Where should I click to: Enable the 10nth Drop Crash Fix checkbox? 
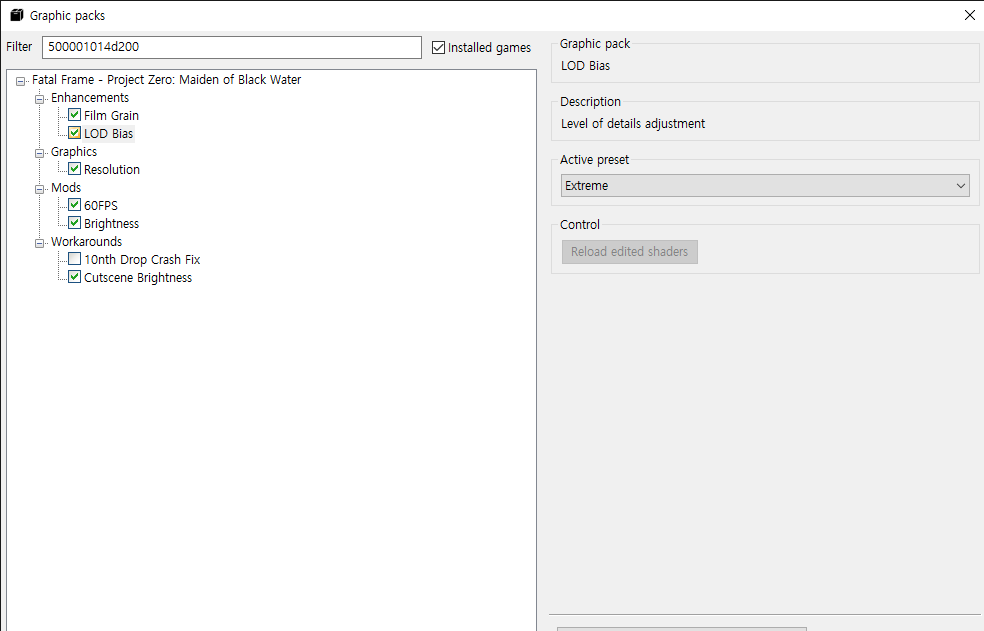[x=75, y=259]
